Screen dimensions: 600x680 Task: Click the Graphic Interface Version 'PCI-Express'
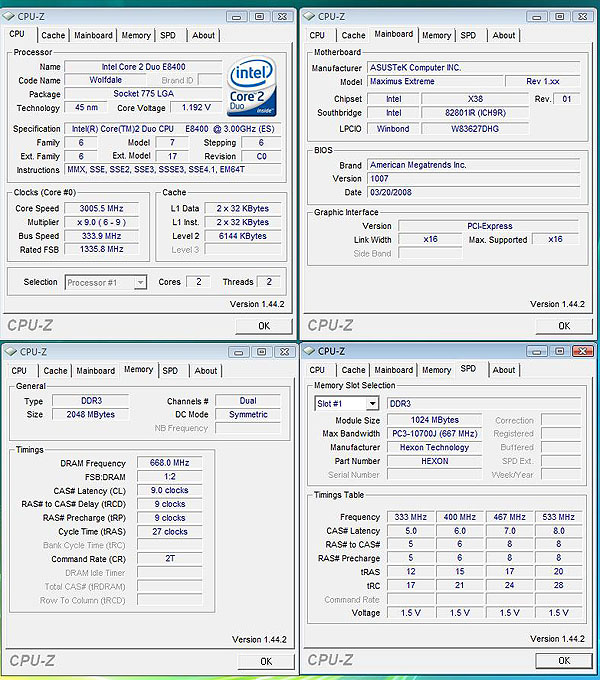tap(489, 226)
